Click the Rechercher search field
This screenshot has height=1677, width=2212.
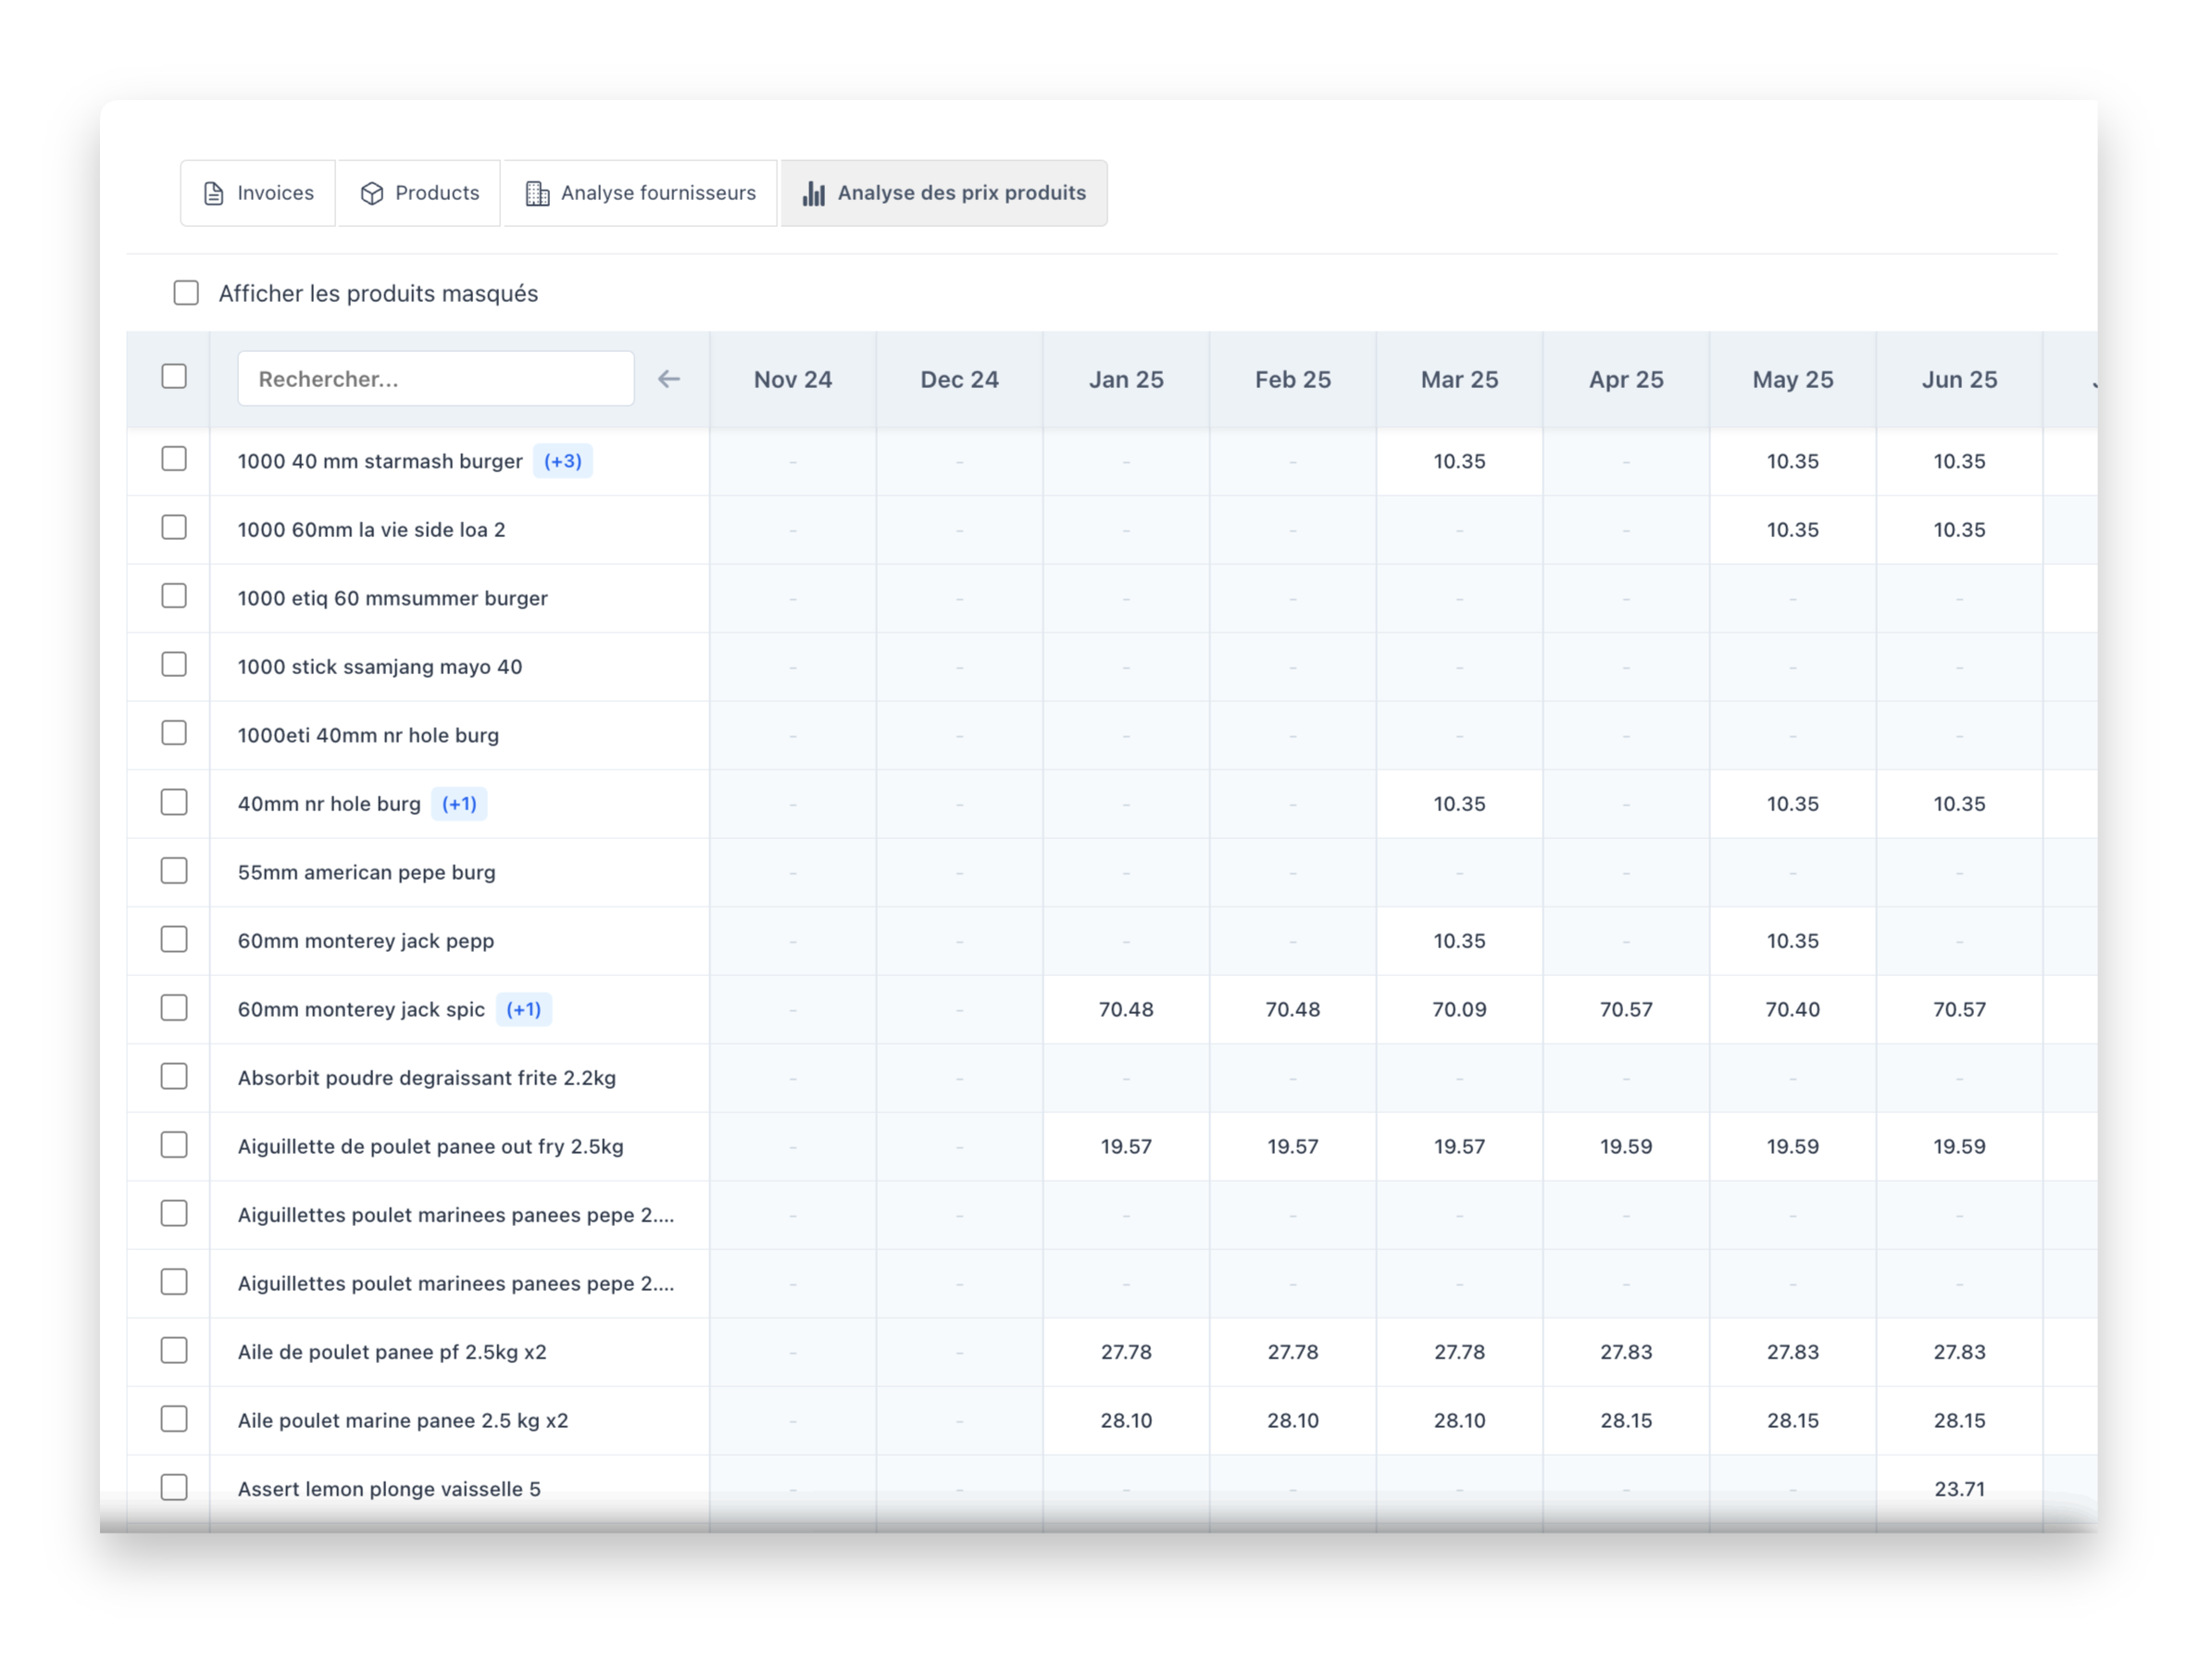435,378
